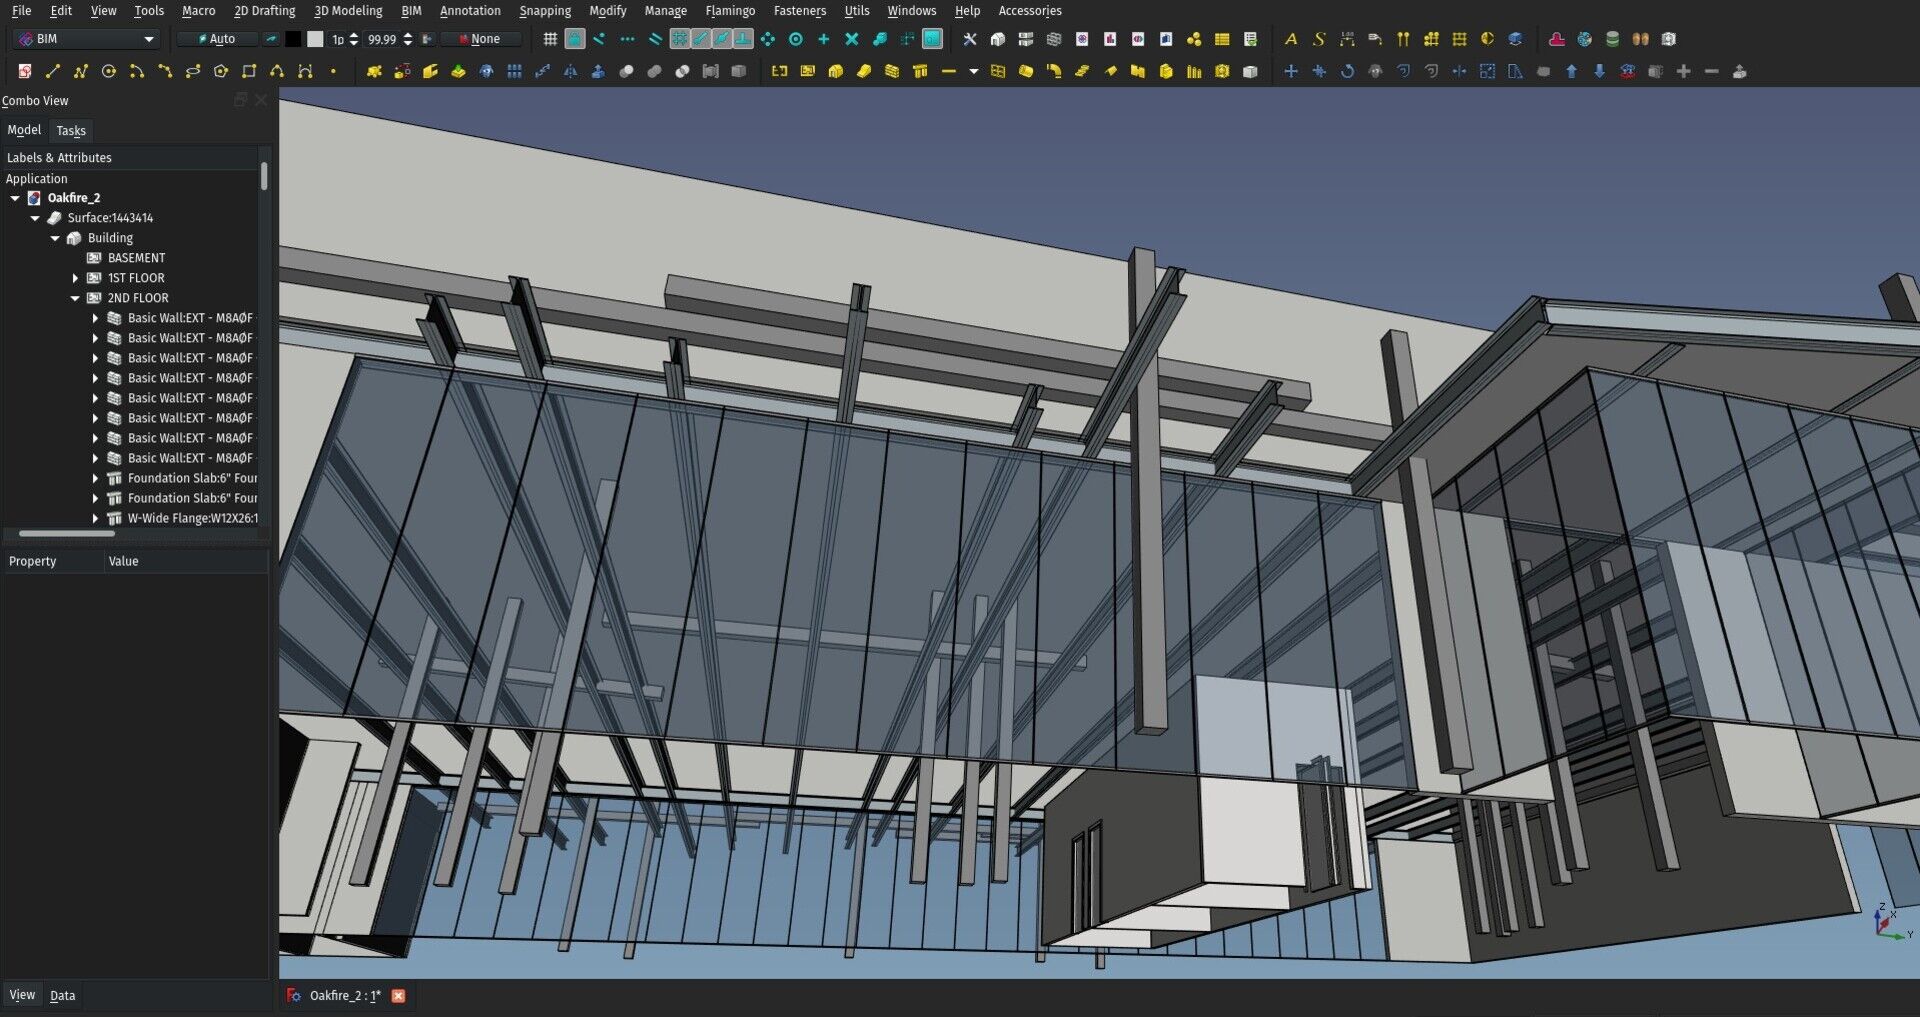Click the green database layers icon

point(1612,39)
